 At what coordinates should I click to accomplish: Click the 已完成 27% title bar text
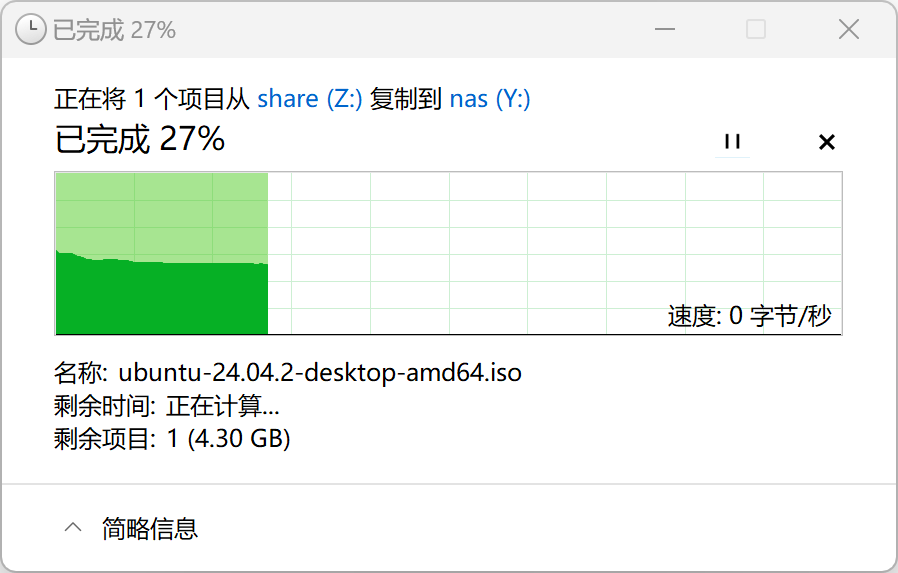[114, 30]
